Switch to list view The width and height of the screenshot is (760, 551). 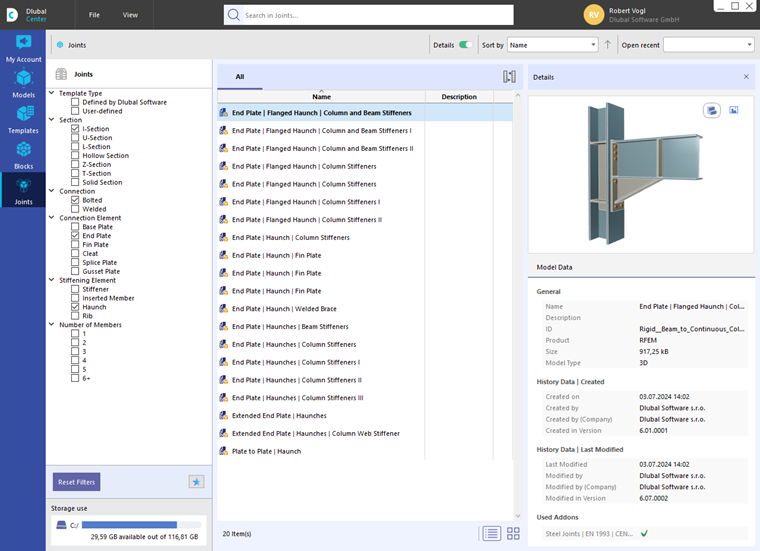(x=491, y=534)
